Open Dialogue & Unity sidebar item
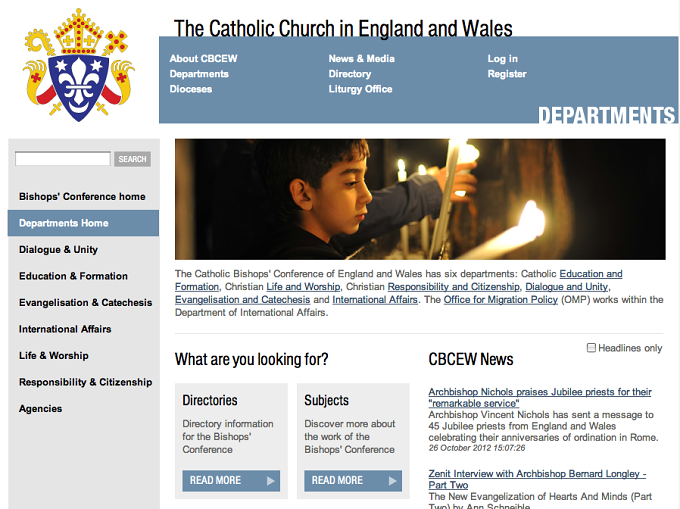This screenshot has height=509, width=680. point(58,249)
